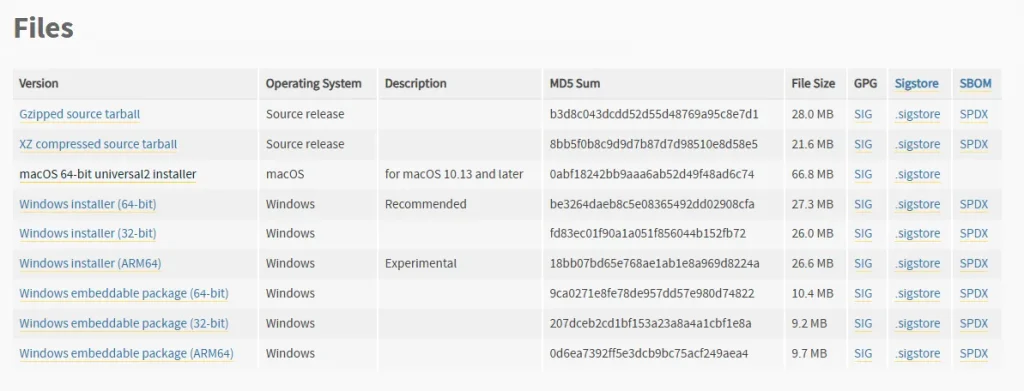1024x391 pixels.
Task: Select MD5 sum b3d8c043dcdd52d55d48769a95c8e7d1
Action: pos(654,114)
